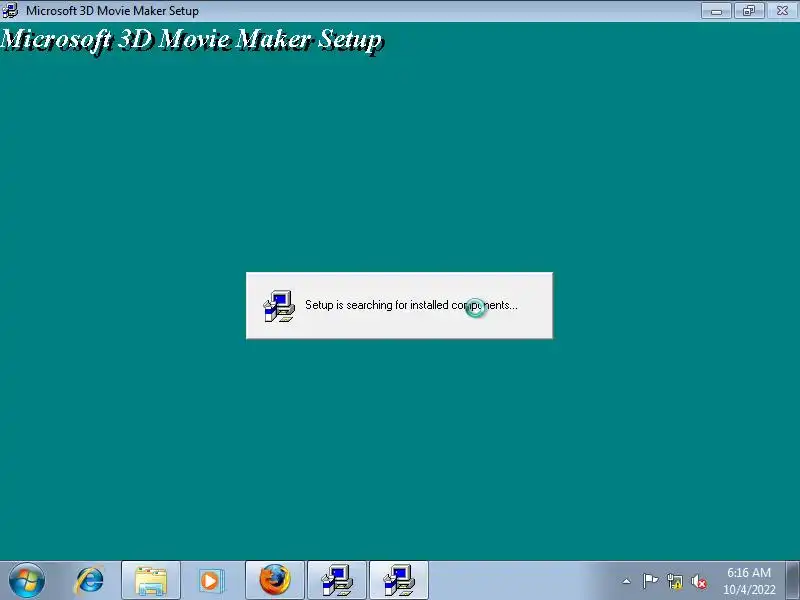This screenshot has height=600, width=800.
Task: Click the network status tray icon
Action: (x=674, y=581)
